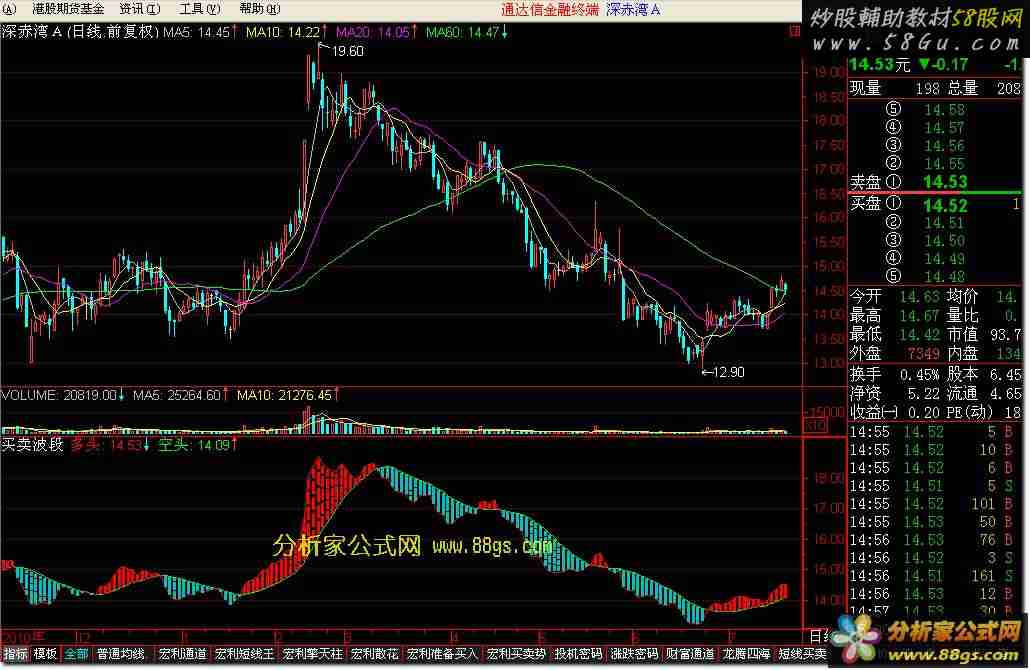Select the 普通均线 indicator tab
The height and width of the screenshot is (670, 1030).
(121, 654)
